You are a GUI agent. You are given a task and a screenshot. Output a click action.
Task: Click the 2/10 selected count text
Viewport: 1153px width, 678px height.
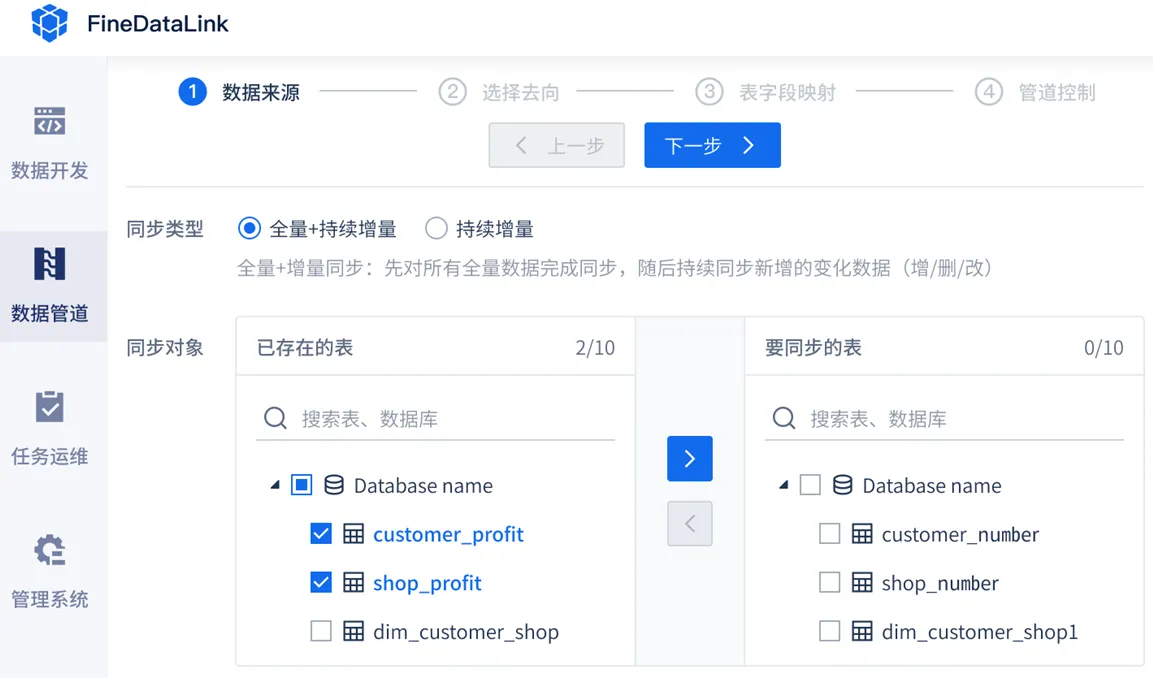(595, 347)
